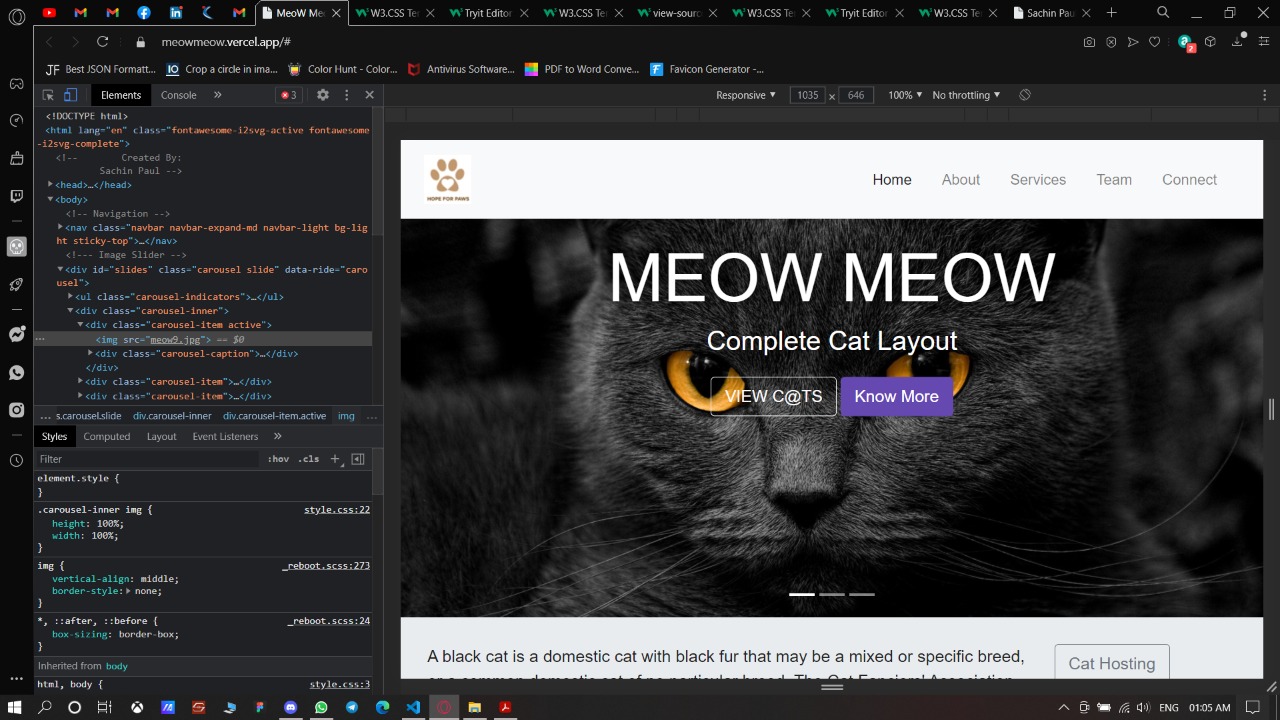Viewport: 1280px width, 720px height.
Task: Toggle the :hov element state button
Action: [278, 459]
